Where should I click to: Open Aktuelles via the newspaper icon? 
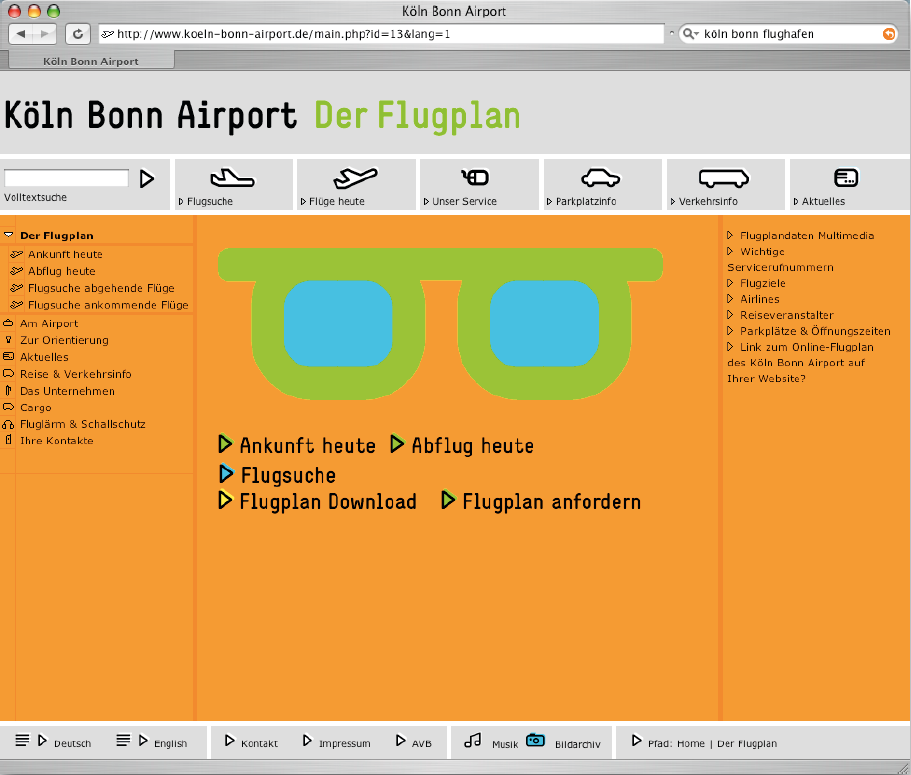point(846,177)
